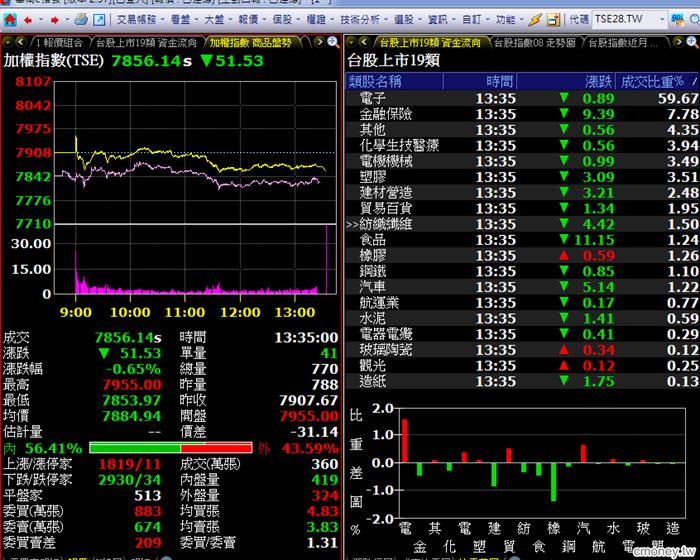Print with the printer icon
The width and height of the screenshot is (700, 560).
(81, 20)
